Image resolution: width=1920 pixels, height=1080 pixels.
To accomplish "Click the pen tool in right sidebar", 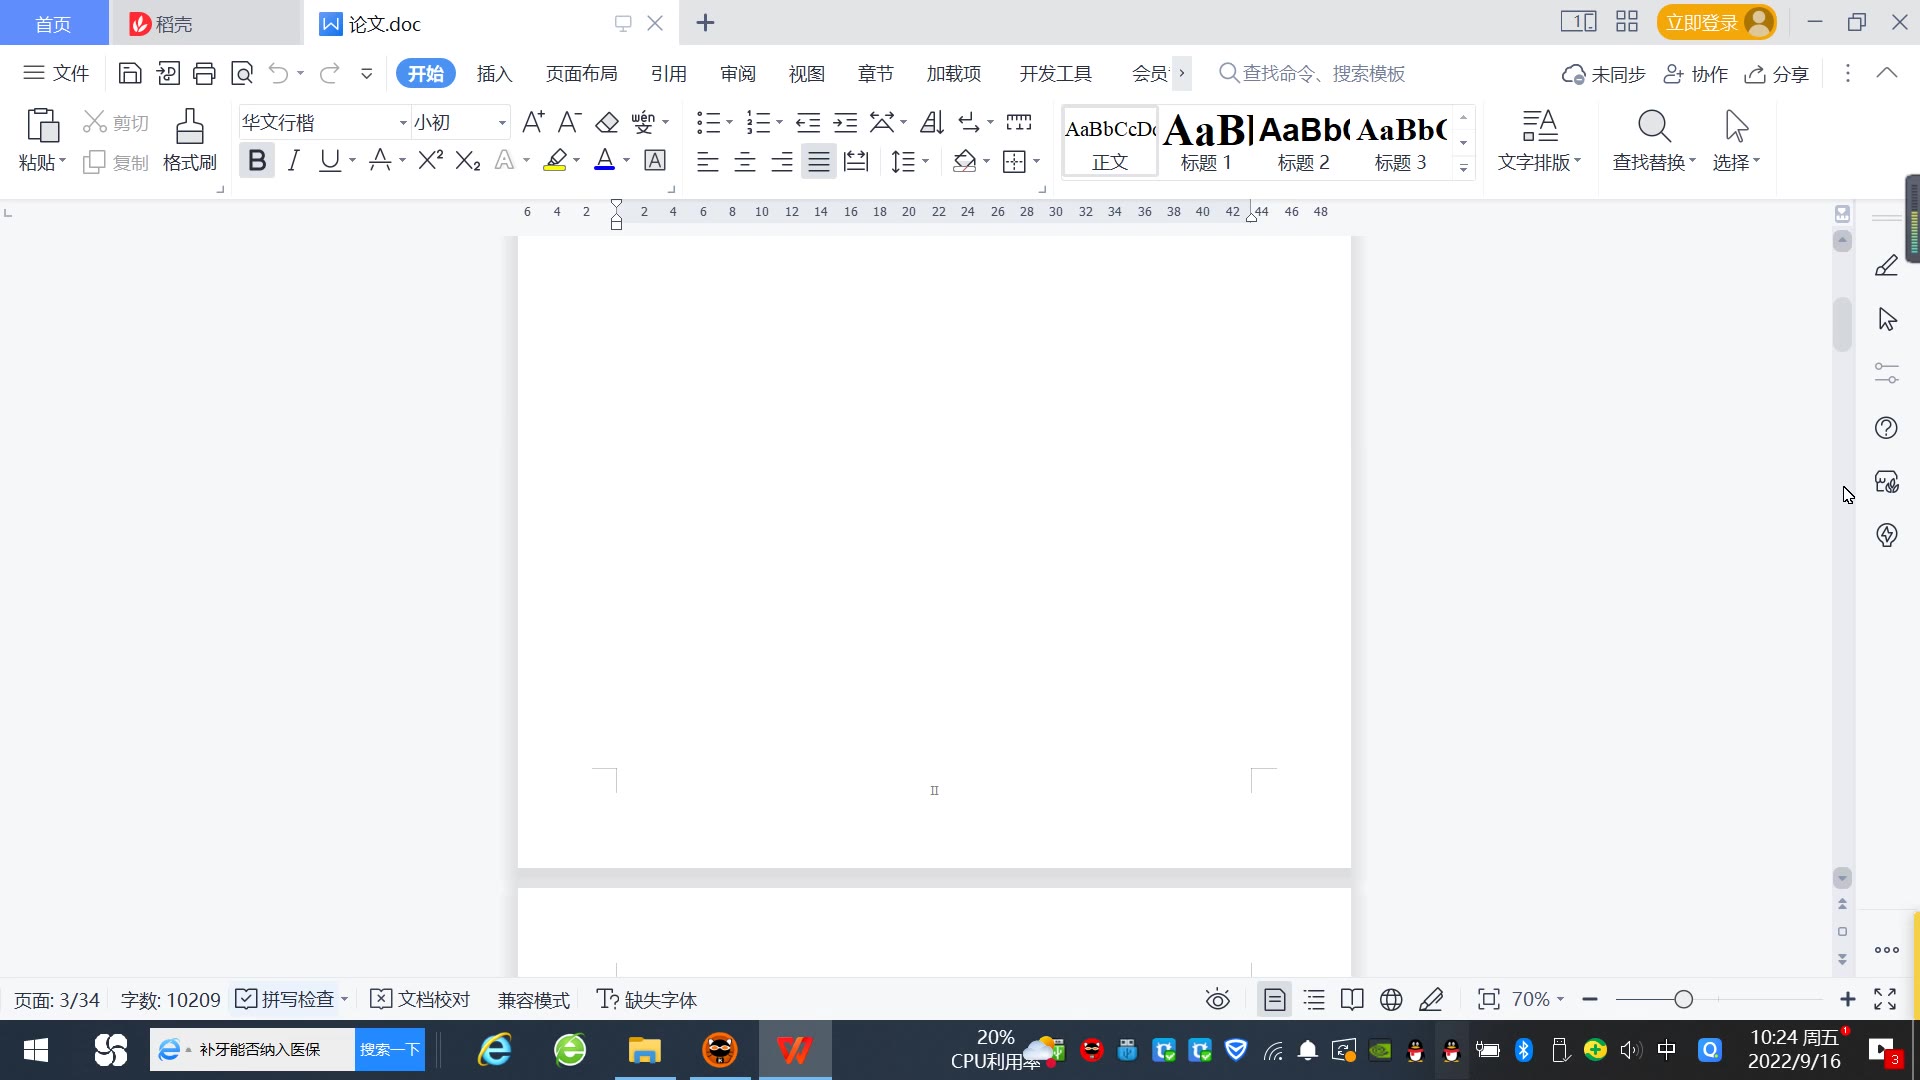I will pos(1886,265).
